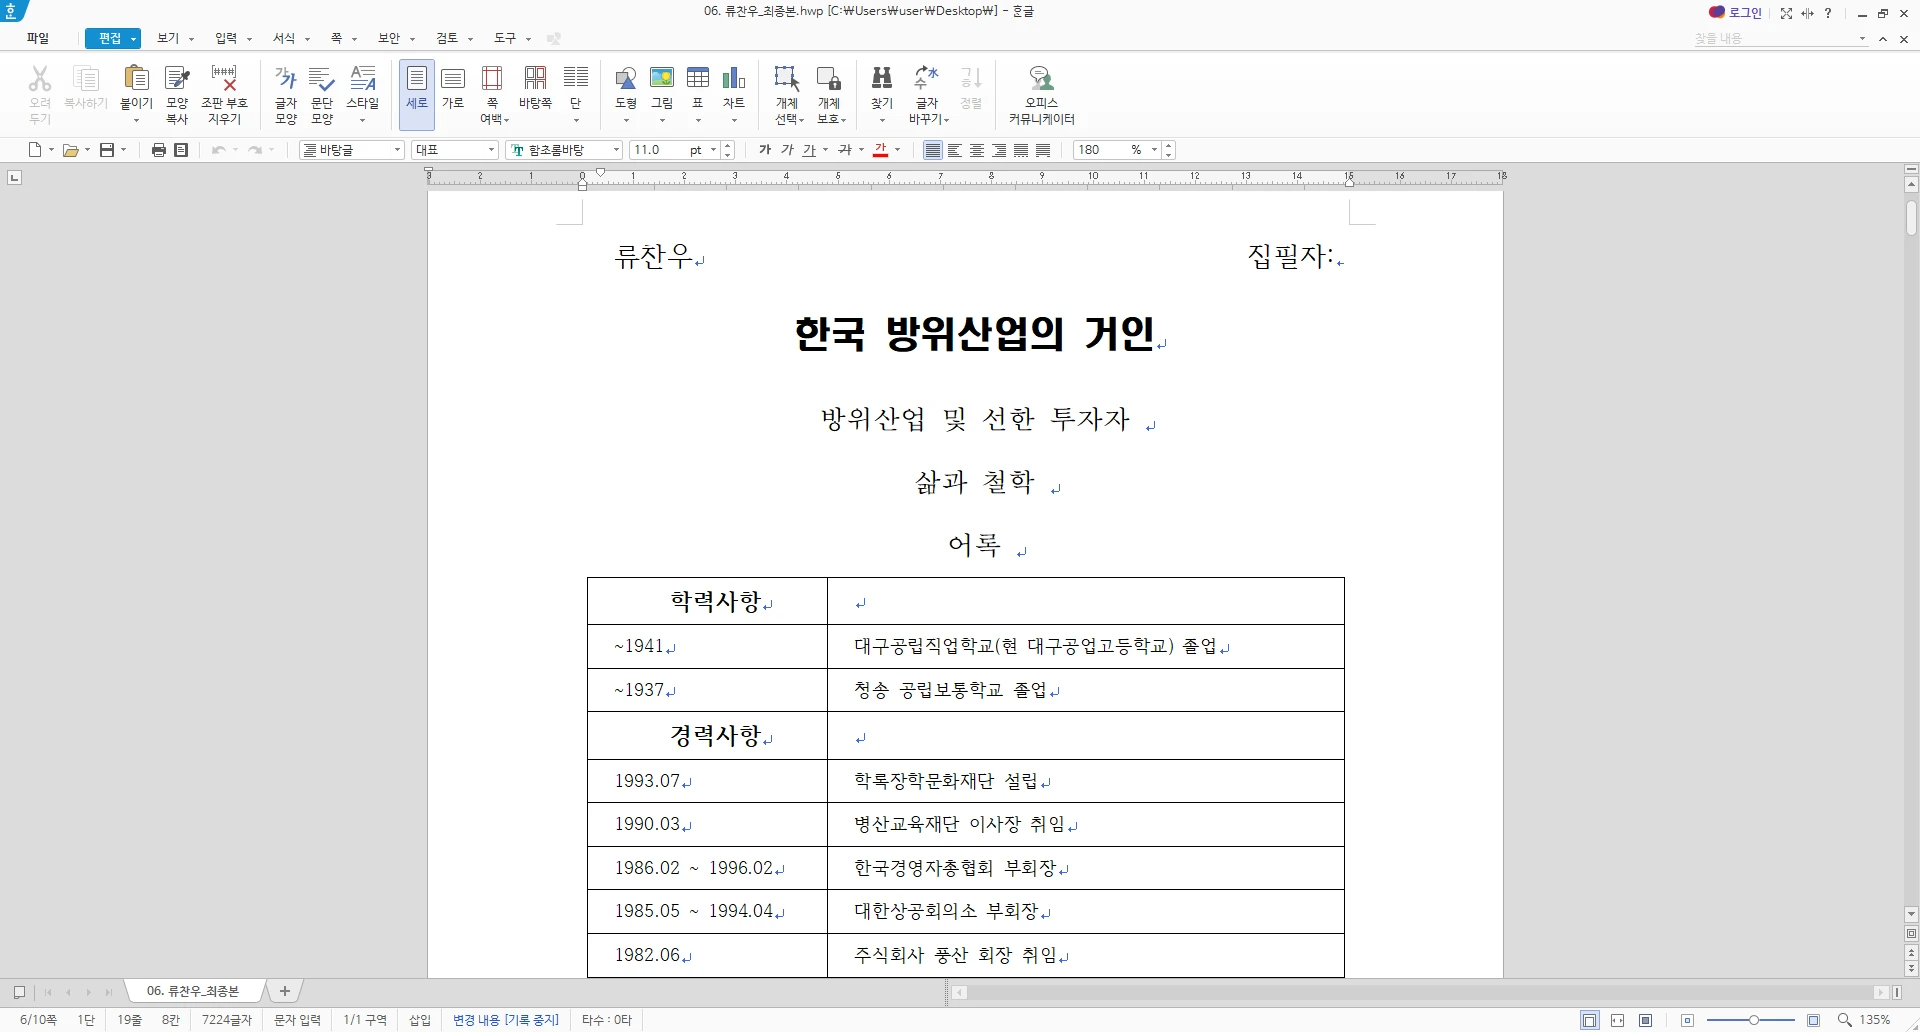Click Delete Typesetting Marks (조판 부호 지우기)
Viewport: 1920px width, 1032px height.
pos(224,95)
